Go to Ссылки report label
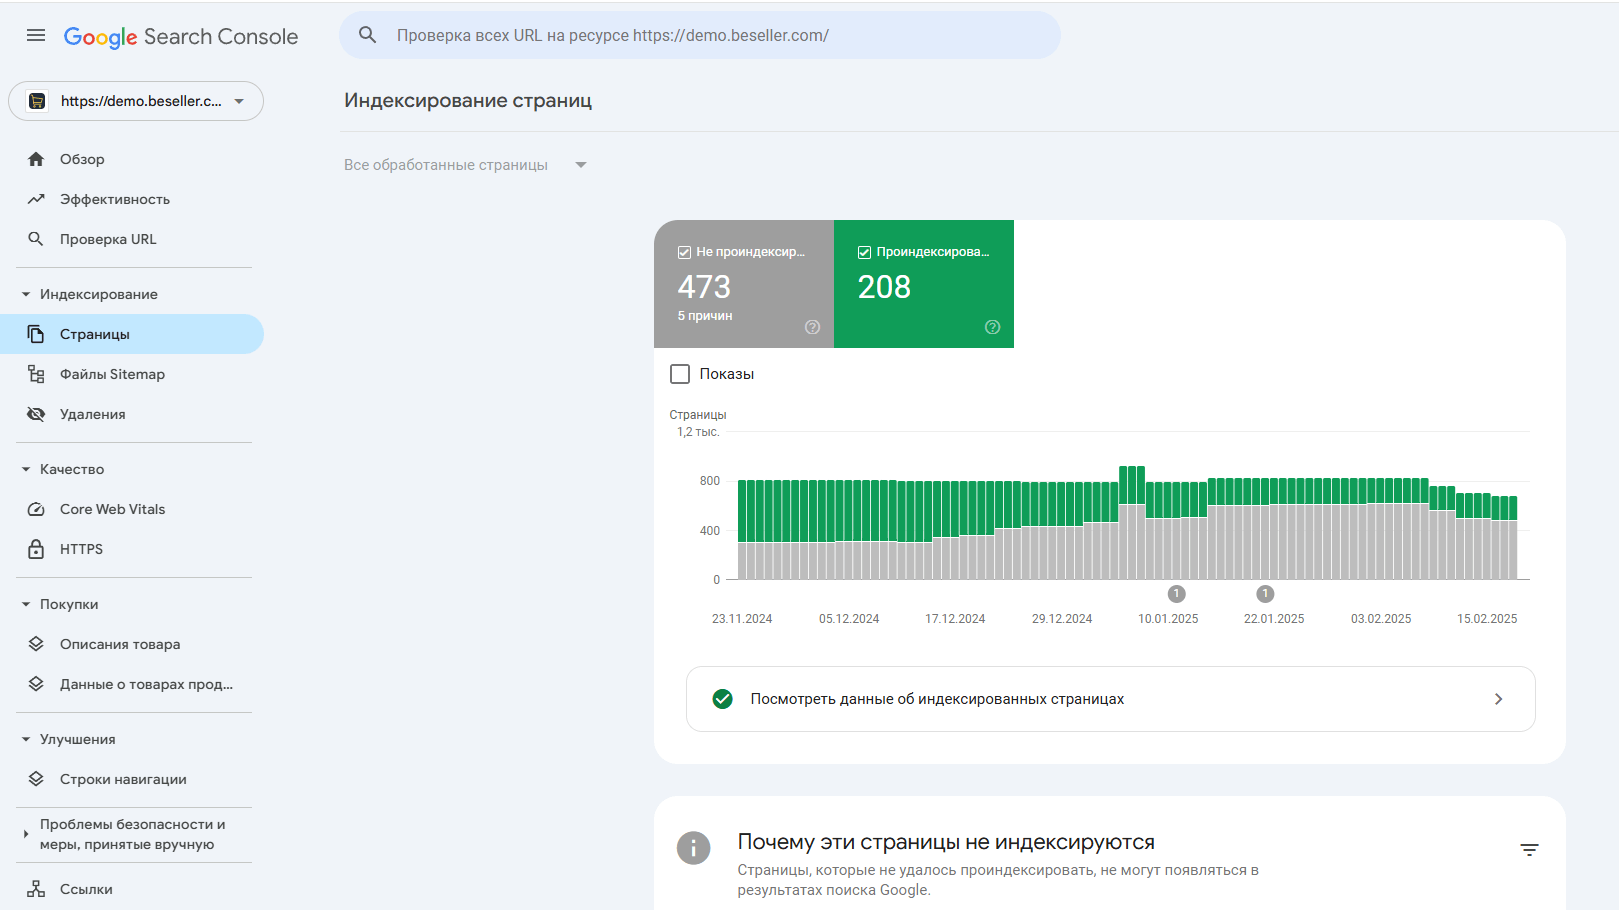The height and width of the screenshot is (910, 1619). [86, 889]
